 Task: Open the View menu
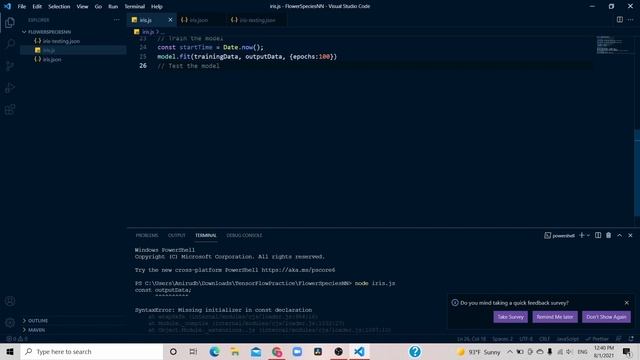pyautogui.click(x=82, y=7)
